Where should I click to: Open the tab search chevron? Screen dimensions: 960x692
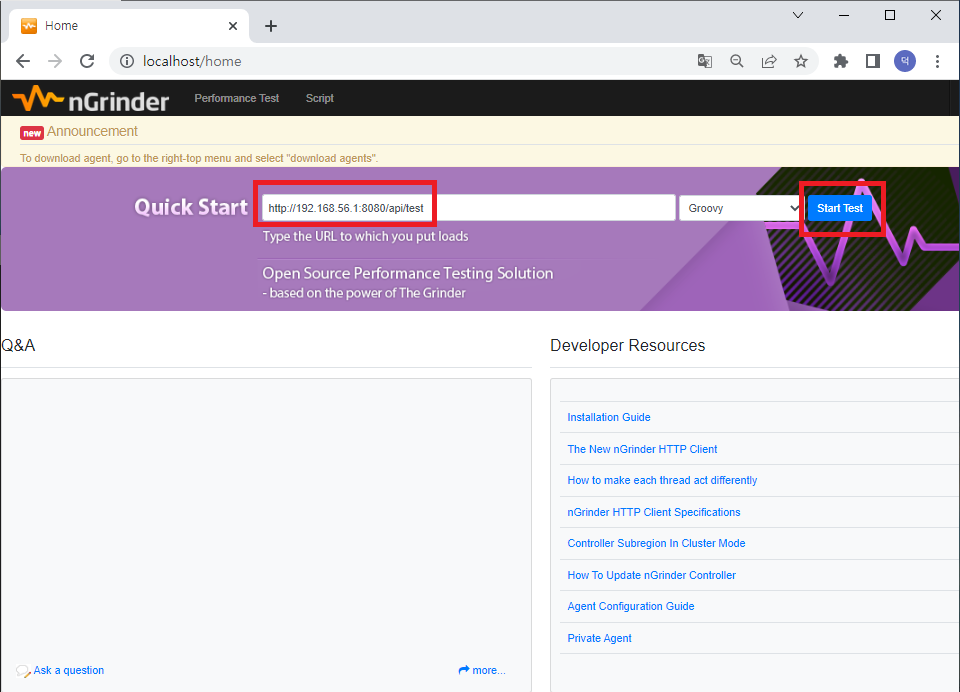coord(798,15)
